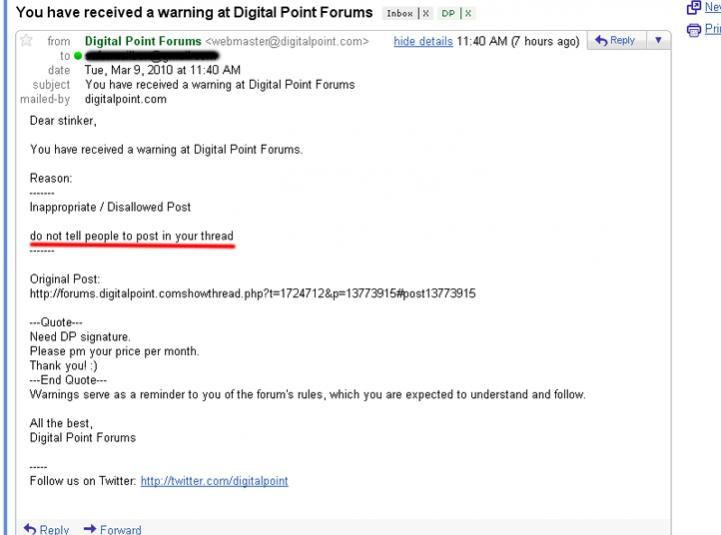Click Reply at the bottom of the message
The image size is (721, 535).
point(54,529)
